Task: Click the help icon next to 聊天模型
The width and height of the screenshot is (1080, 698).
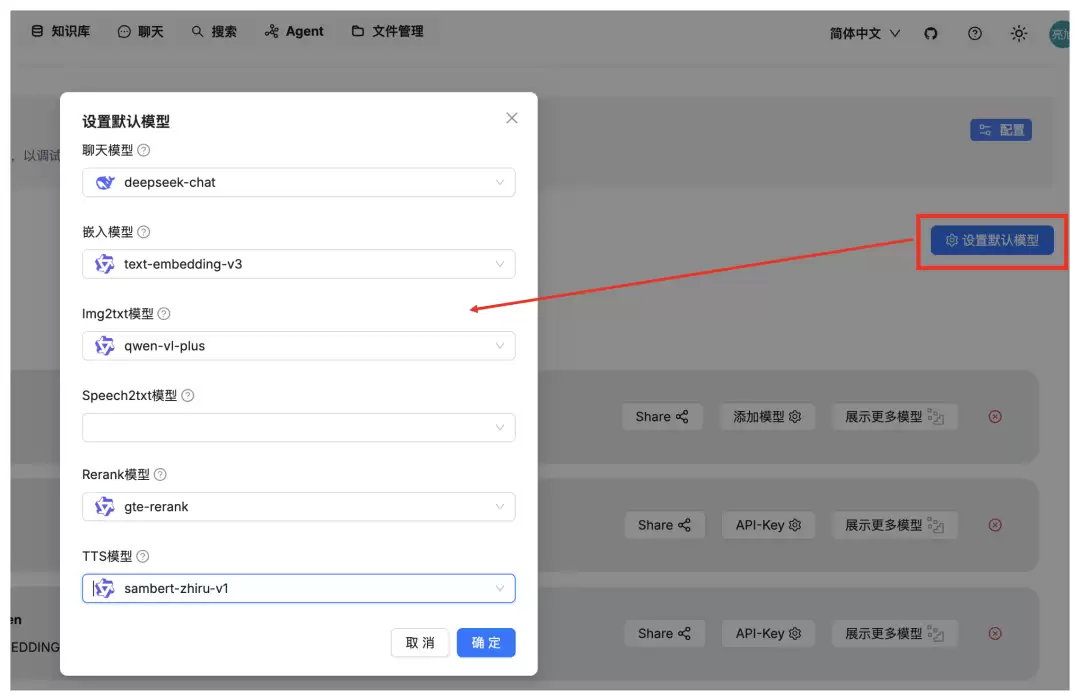Action: (143, 150)
